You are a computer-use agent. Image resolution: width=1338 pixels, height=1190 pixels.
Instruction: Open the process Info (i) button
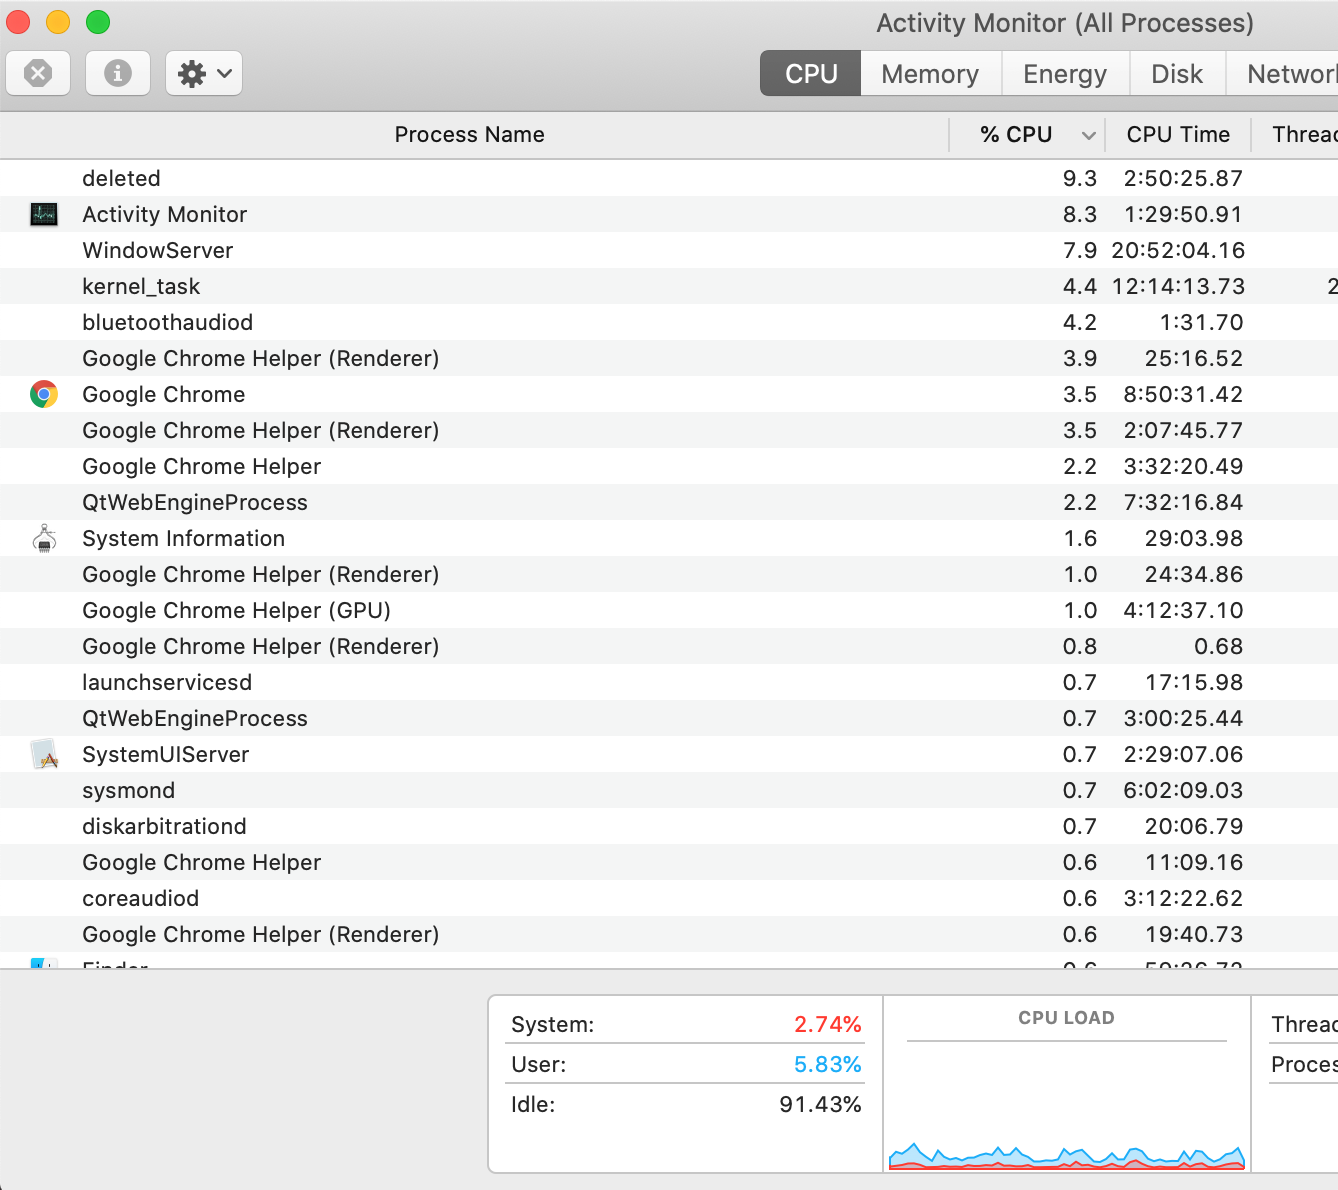coord(118,73)
